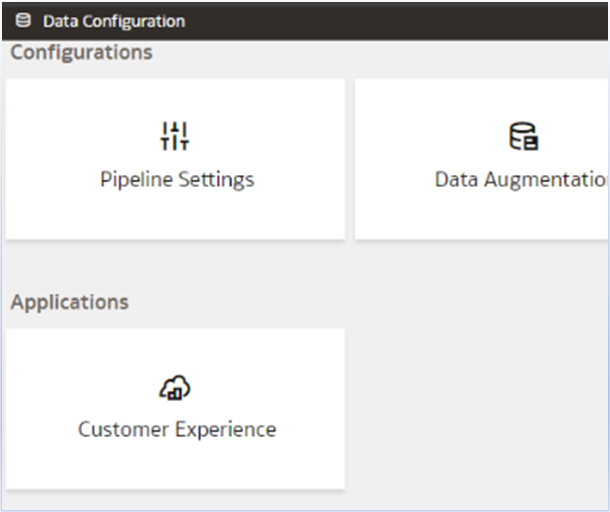Click the Data Augmentation database icon
The image size is (610, 512).
[x=524, y=136]
